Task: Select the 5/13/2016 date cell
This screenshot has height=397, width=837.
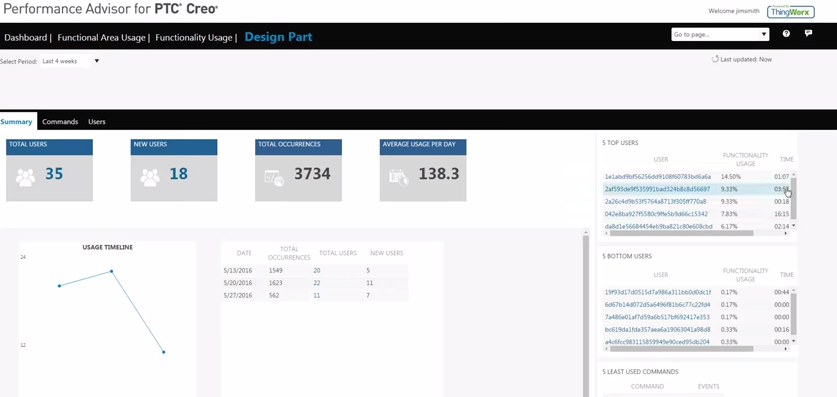Action: [x=237, y=271]
